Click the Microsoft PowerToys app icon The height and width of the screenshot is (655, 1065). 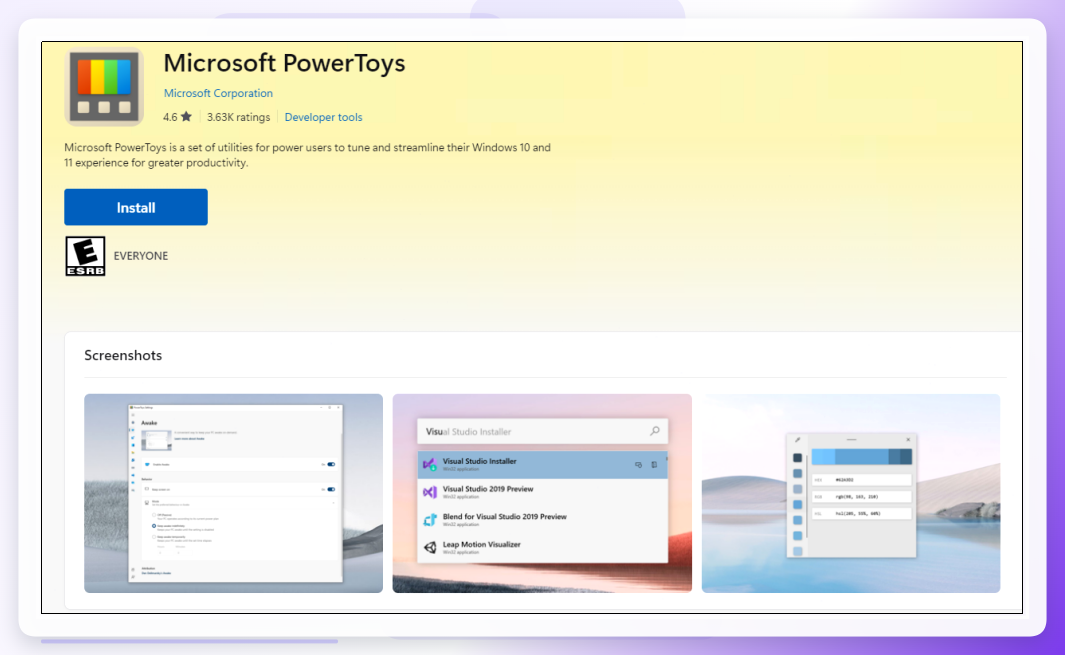point(104,87)
